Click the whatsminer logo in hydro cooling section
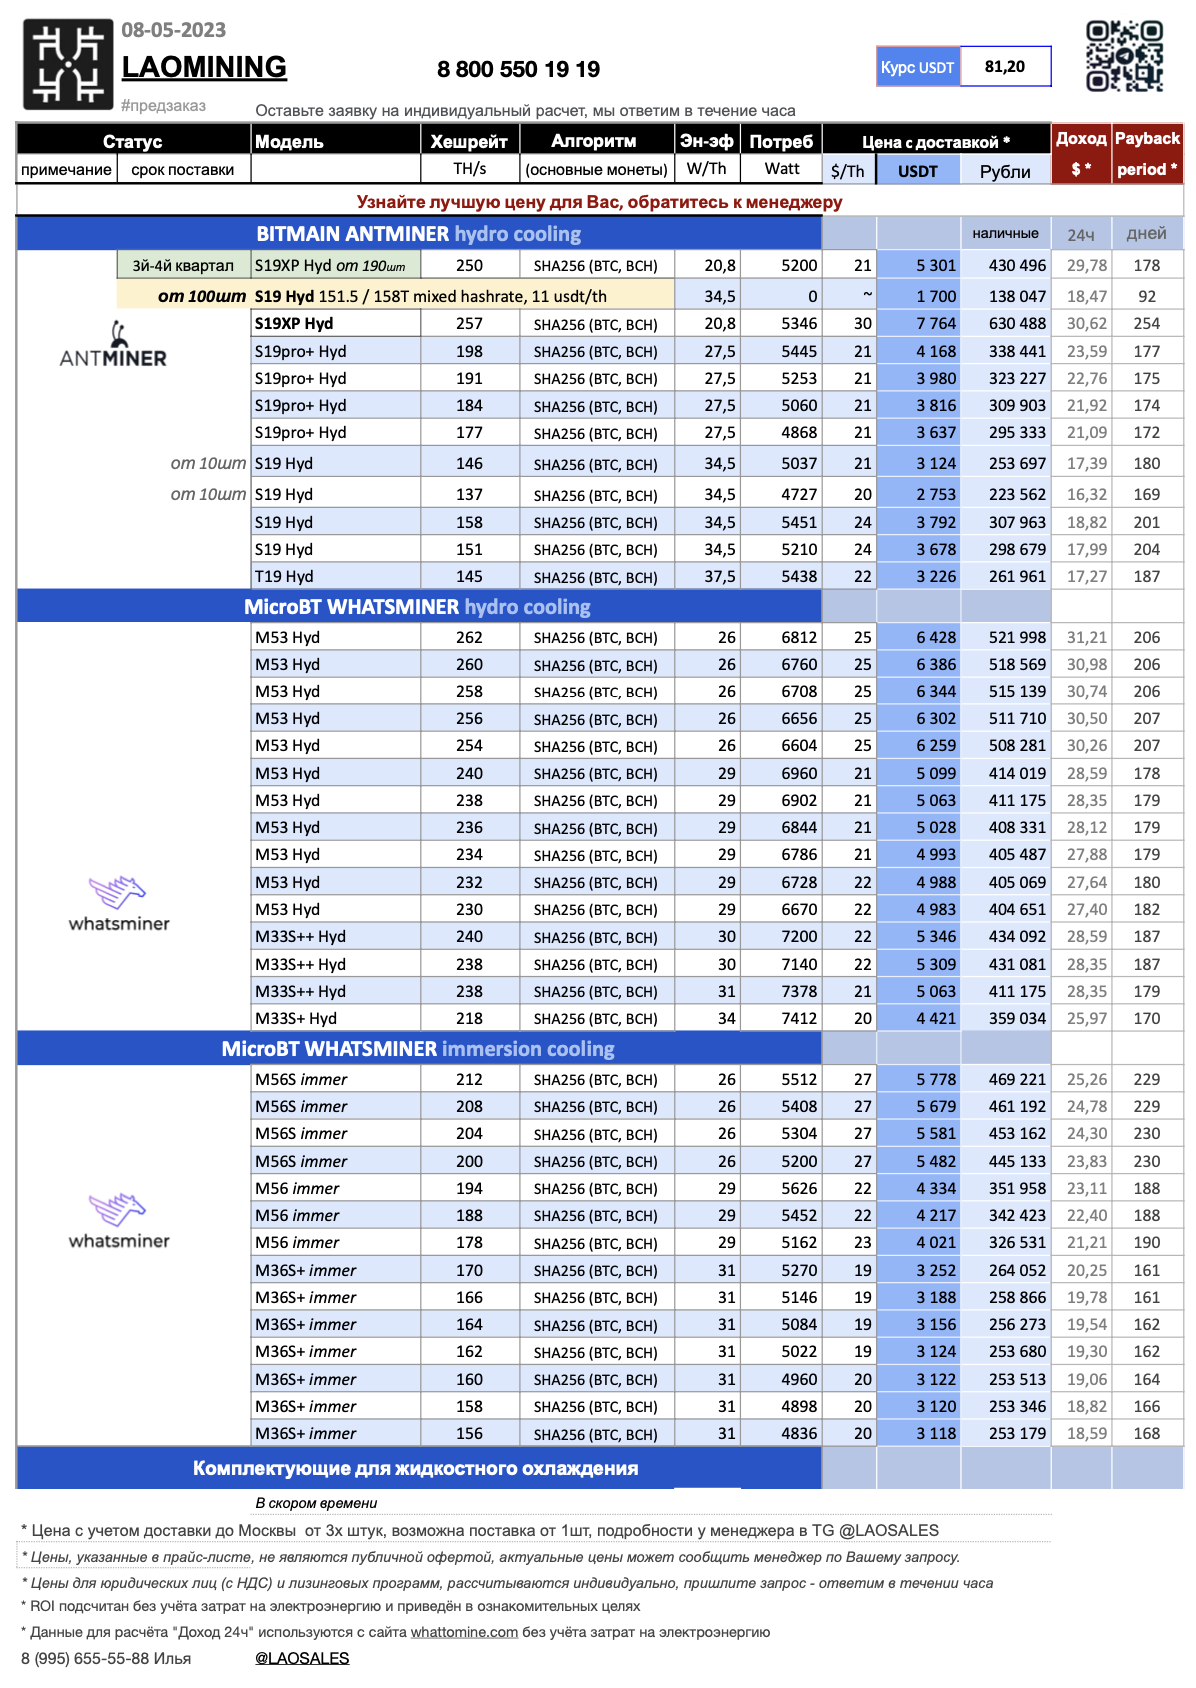This screenshot has height=1688, width=1196. click(119, 904)
